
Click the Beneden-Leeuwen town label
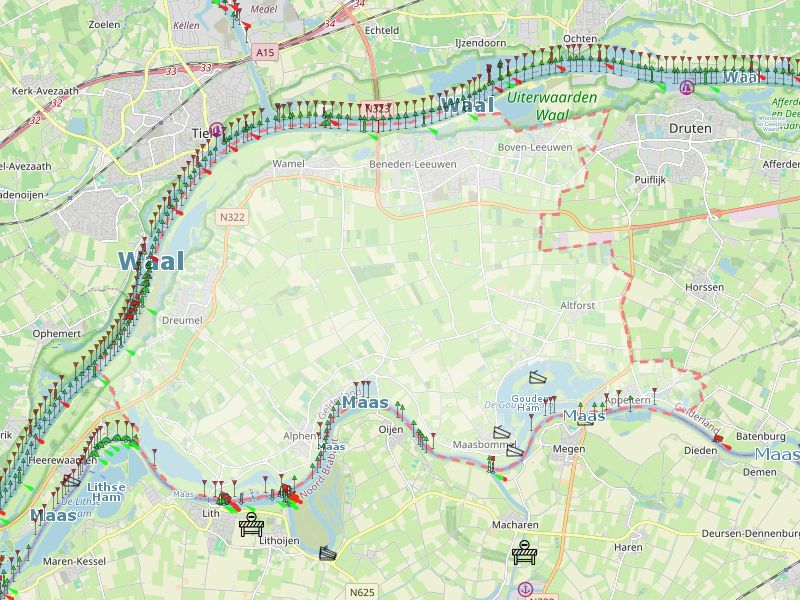coord(413,164)
